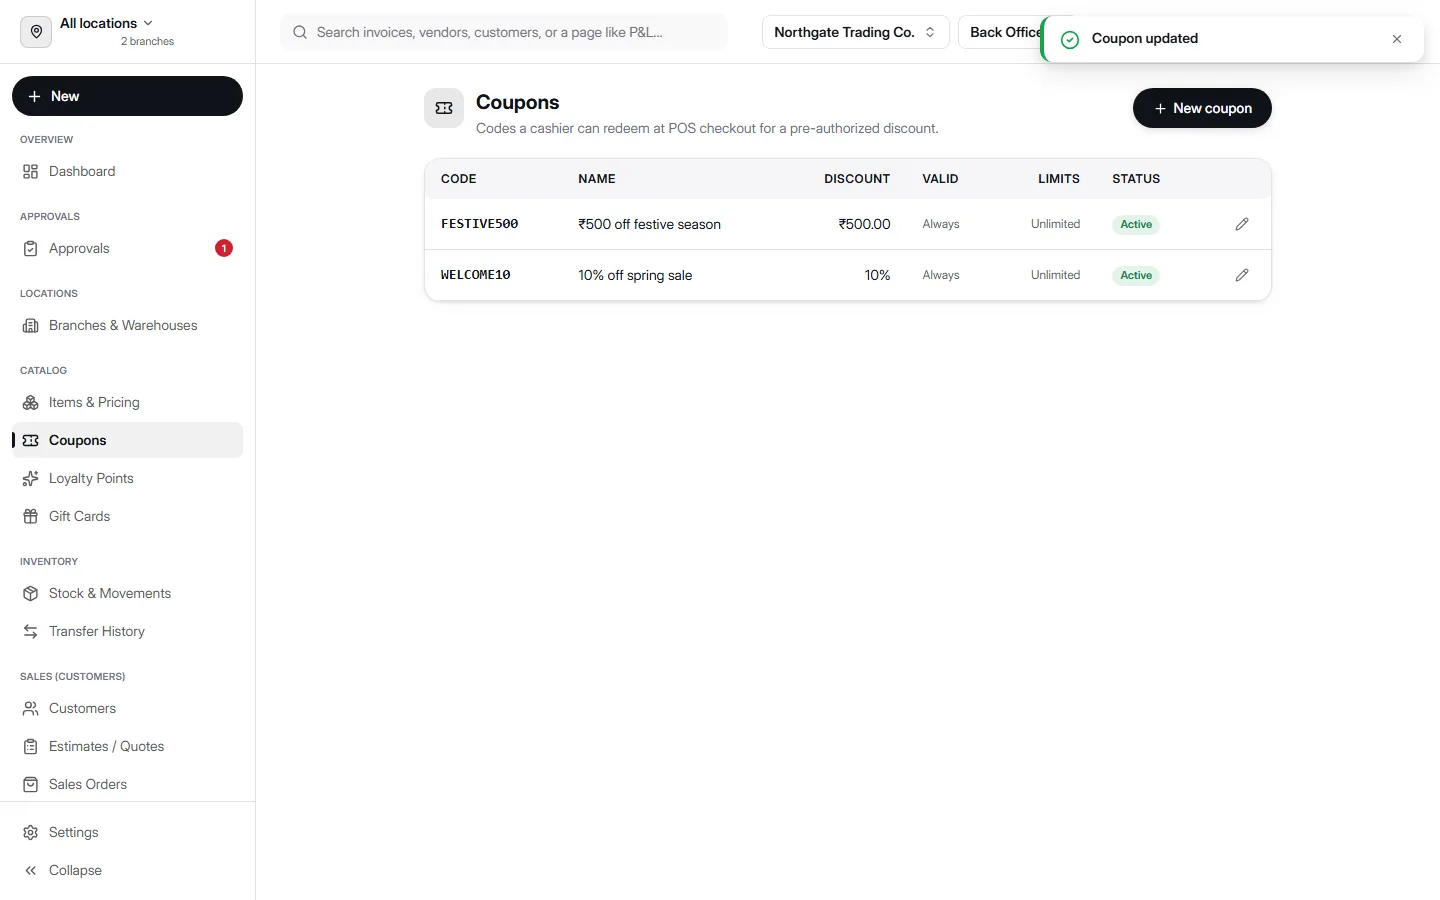The image size is (1440, 900).
Task: Open Stock & Movements
Action: point(127,593)
